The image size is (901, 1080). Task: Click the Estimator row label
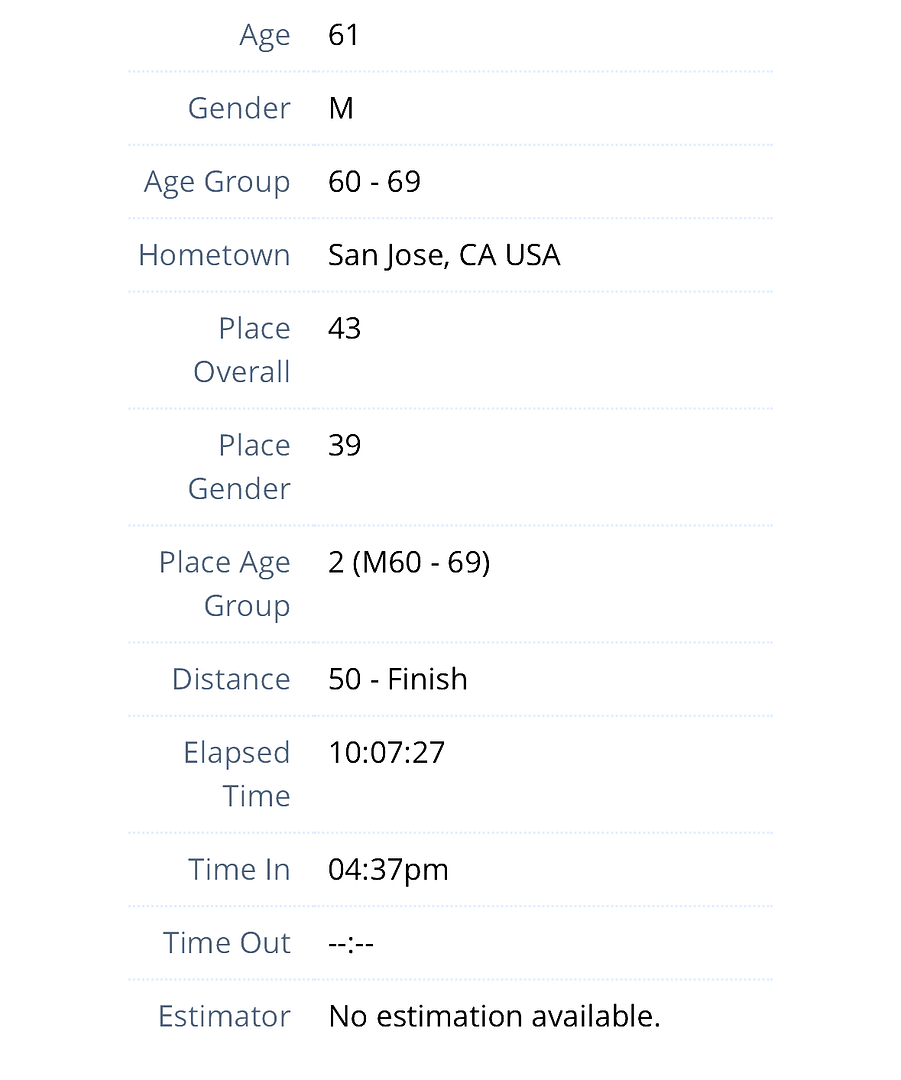coord(224,1016)
